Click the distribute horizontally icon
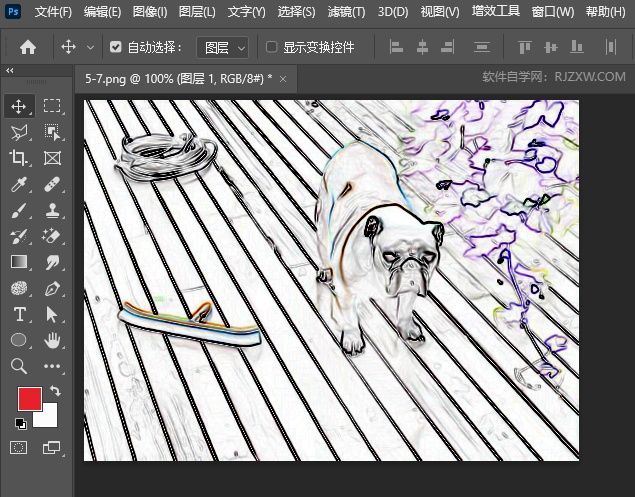Screen dimensions: 635x497 611,47
